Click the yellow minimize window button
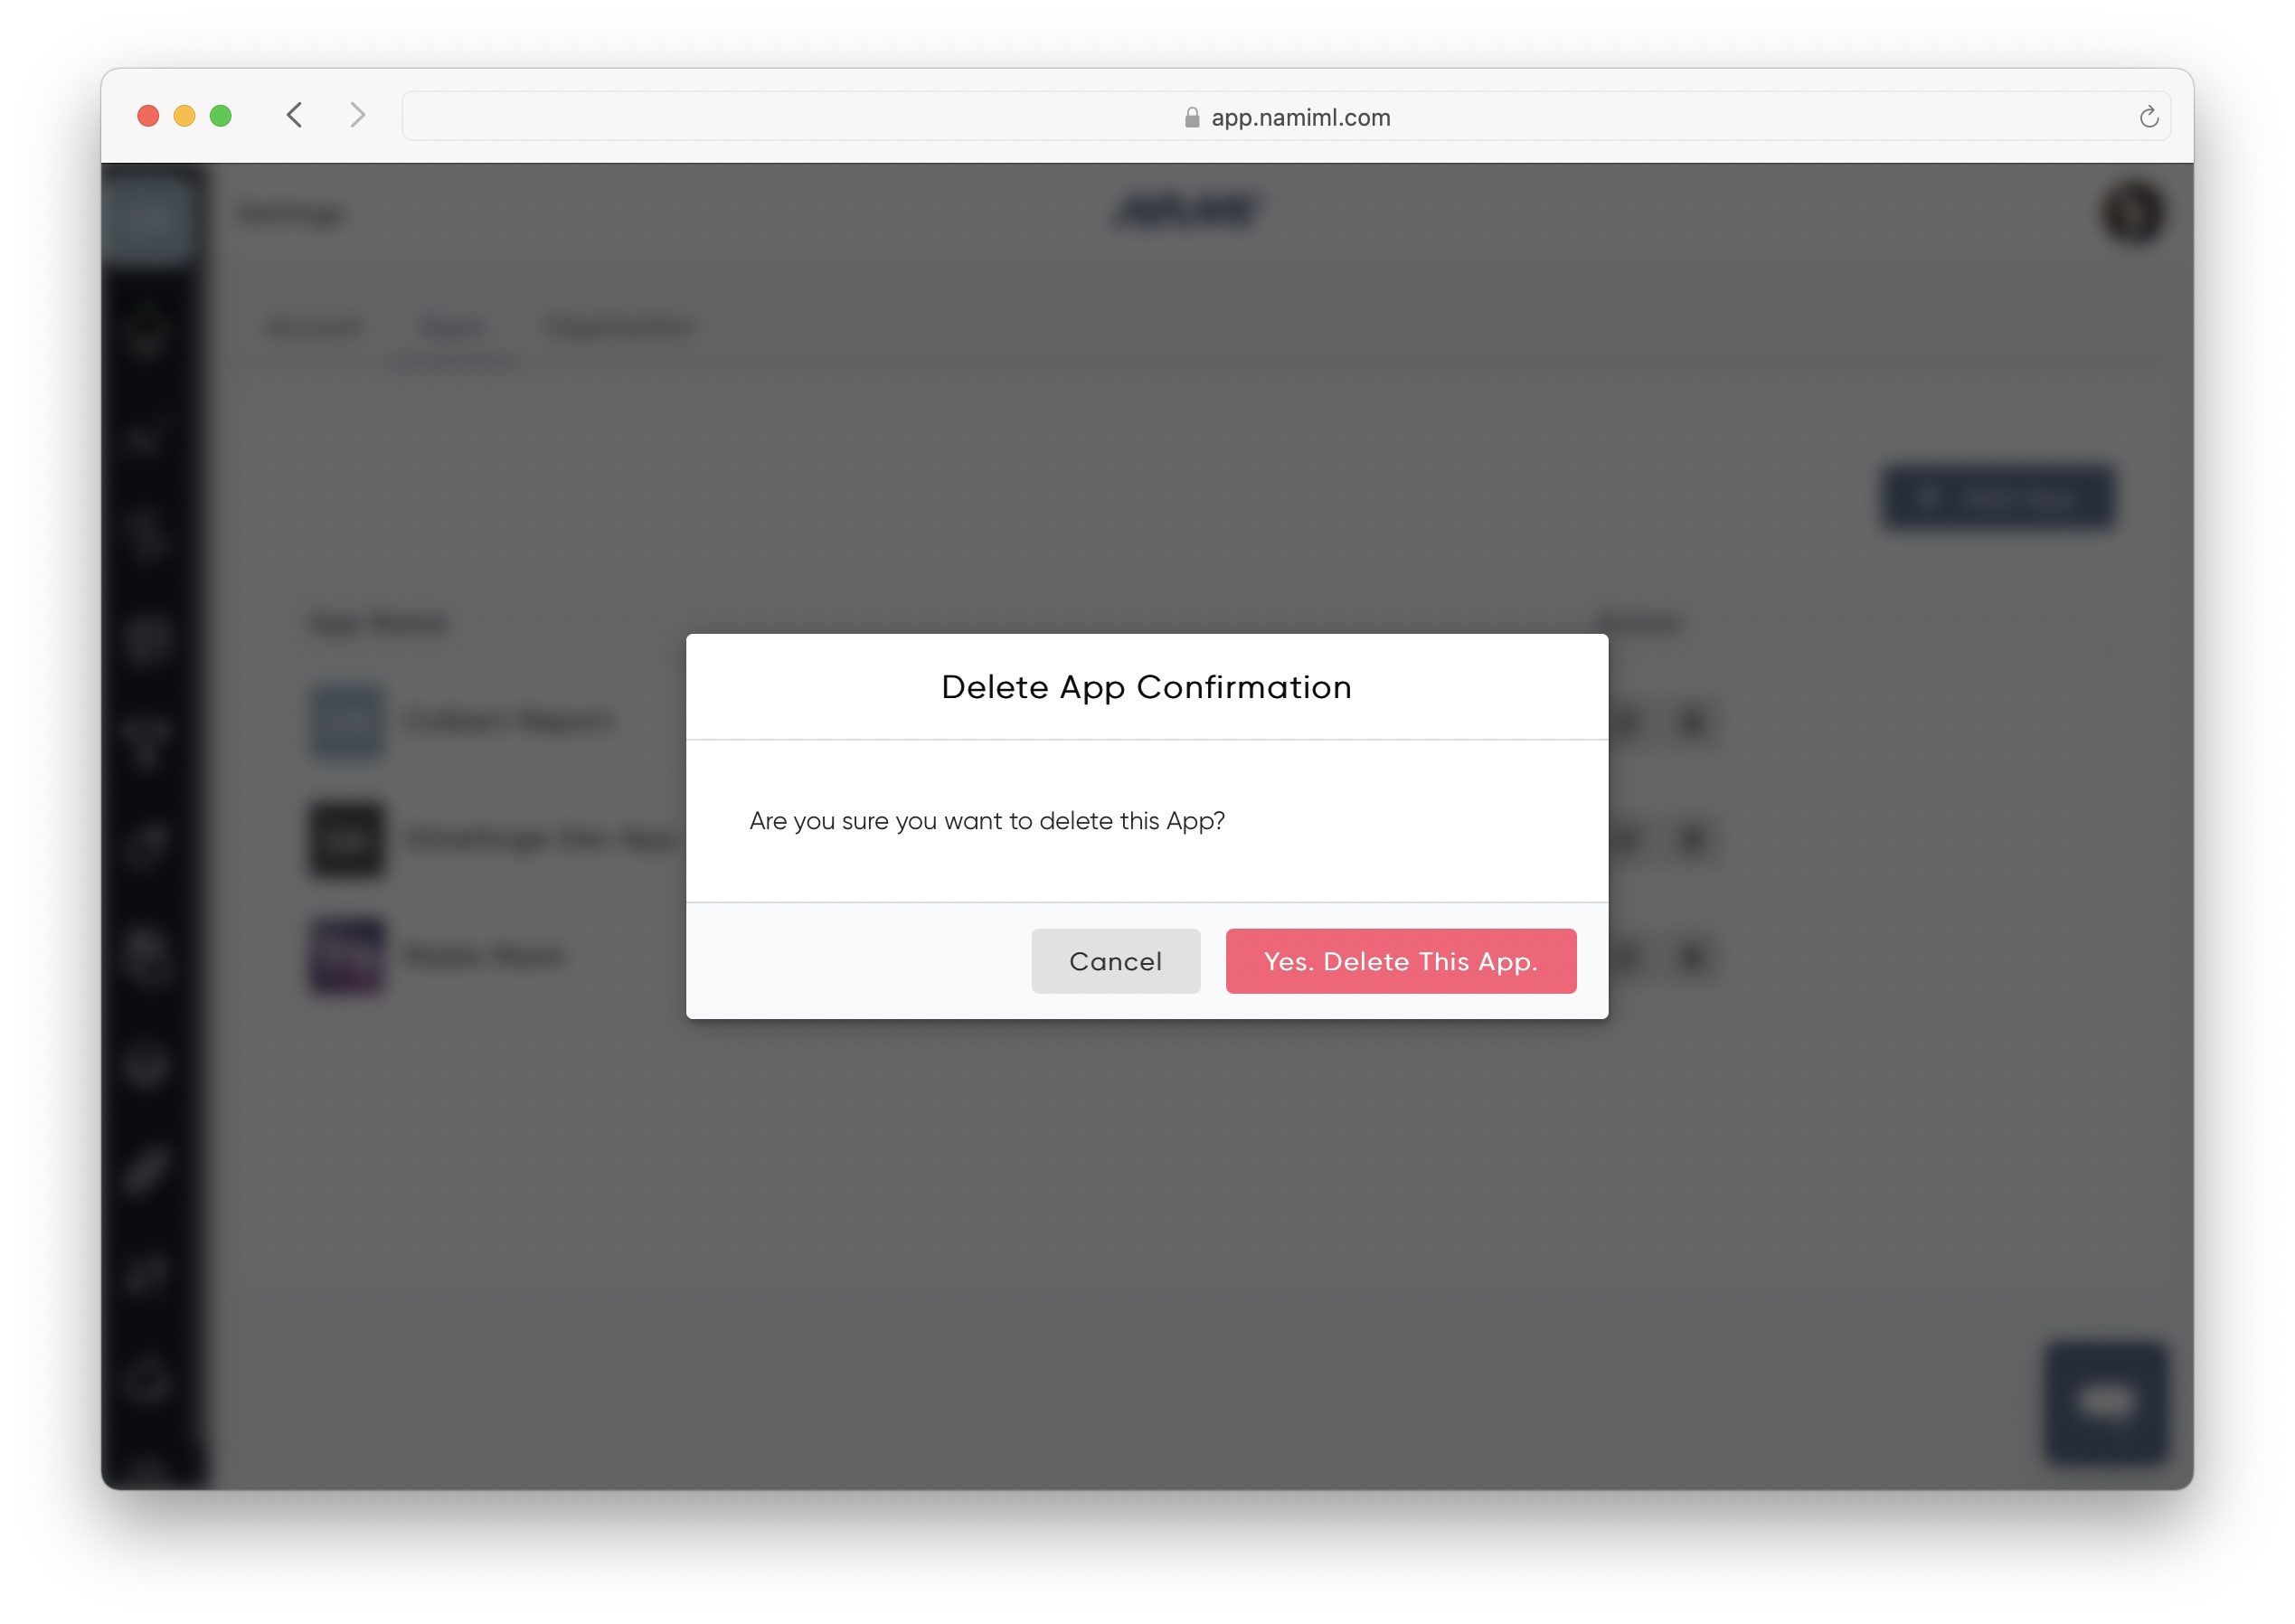The width and height of the screenshot is (2295, 1624). click(x=184, y=116)
